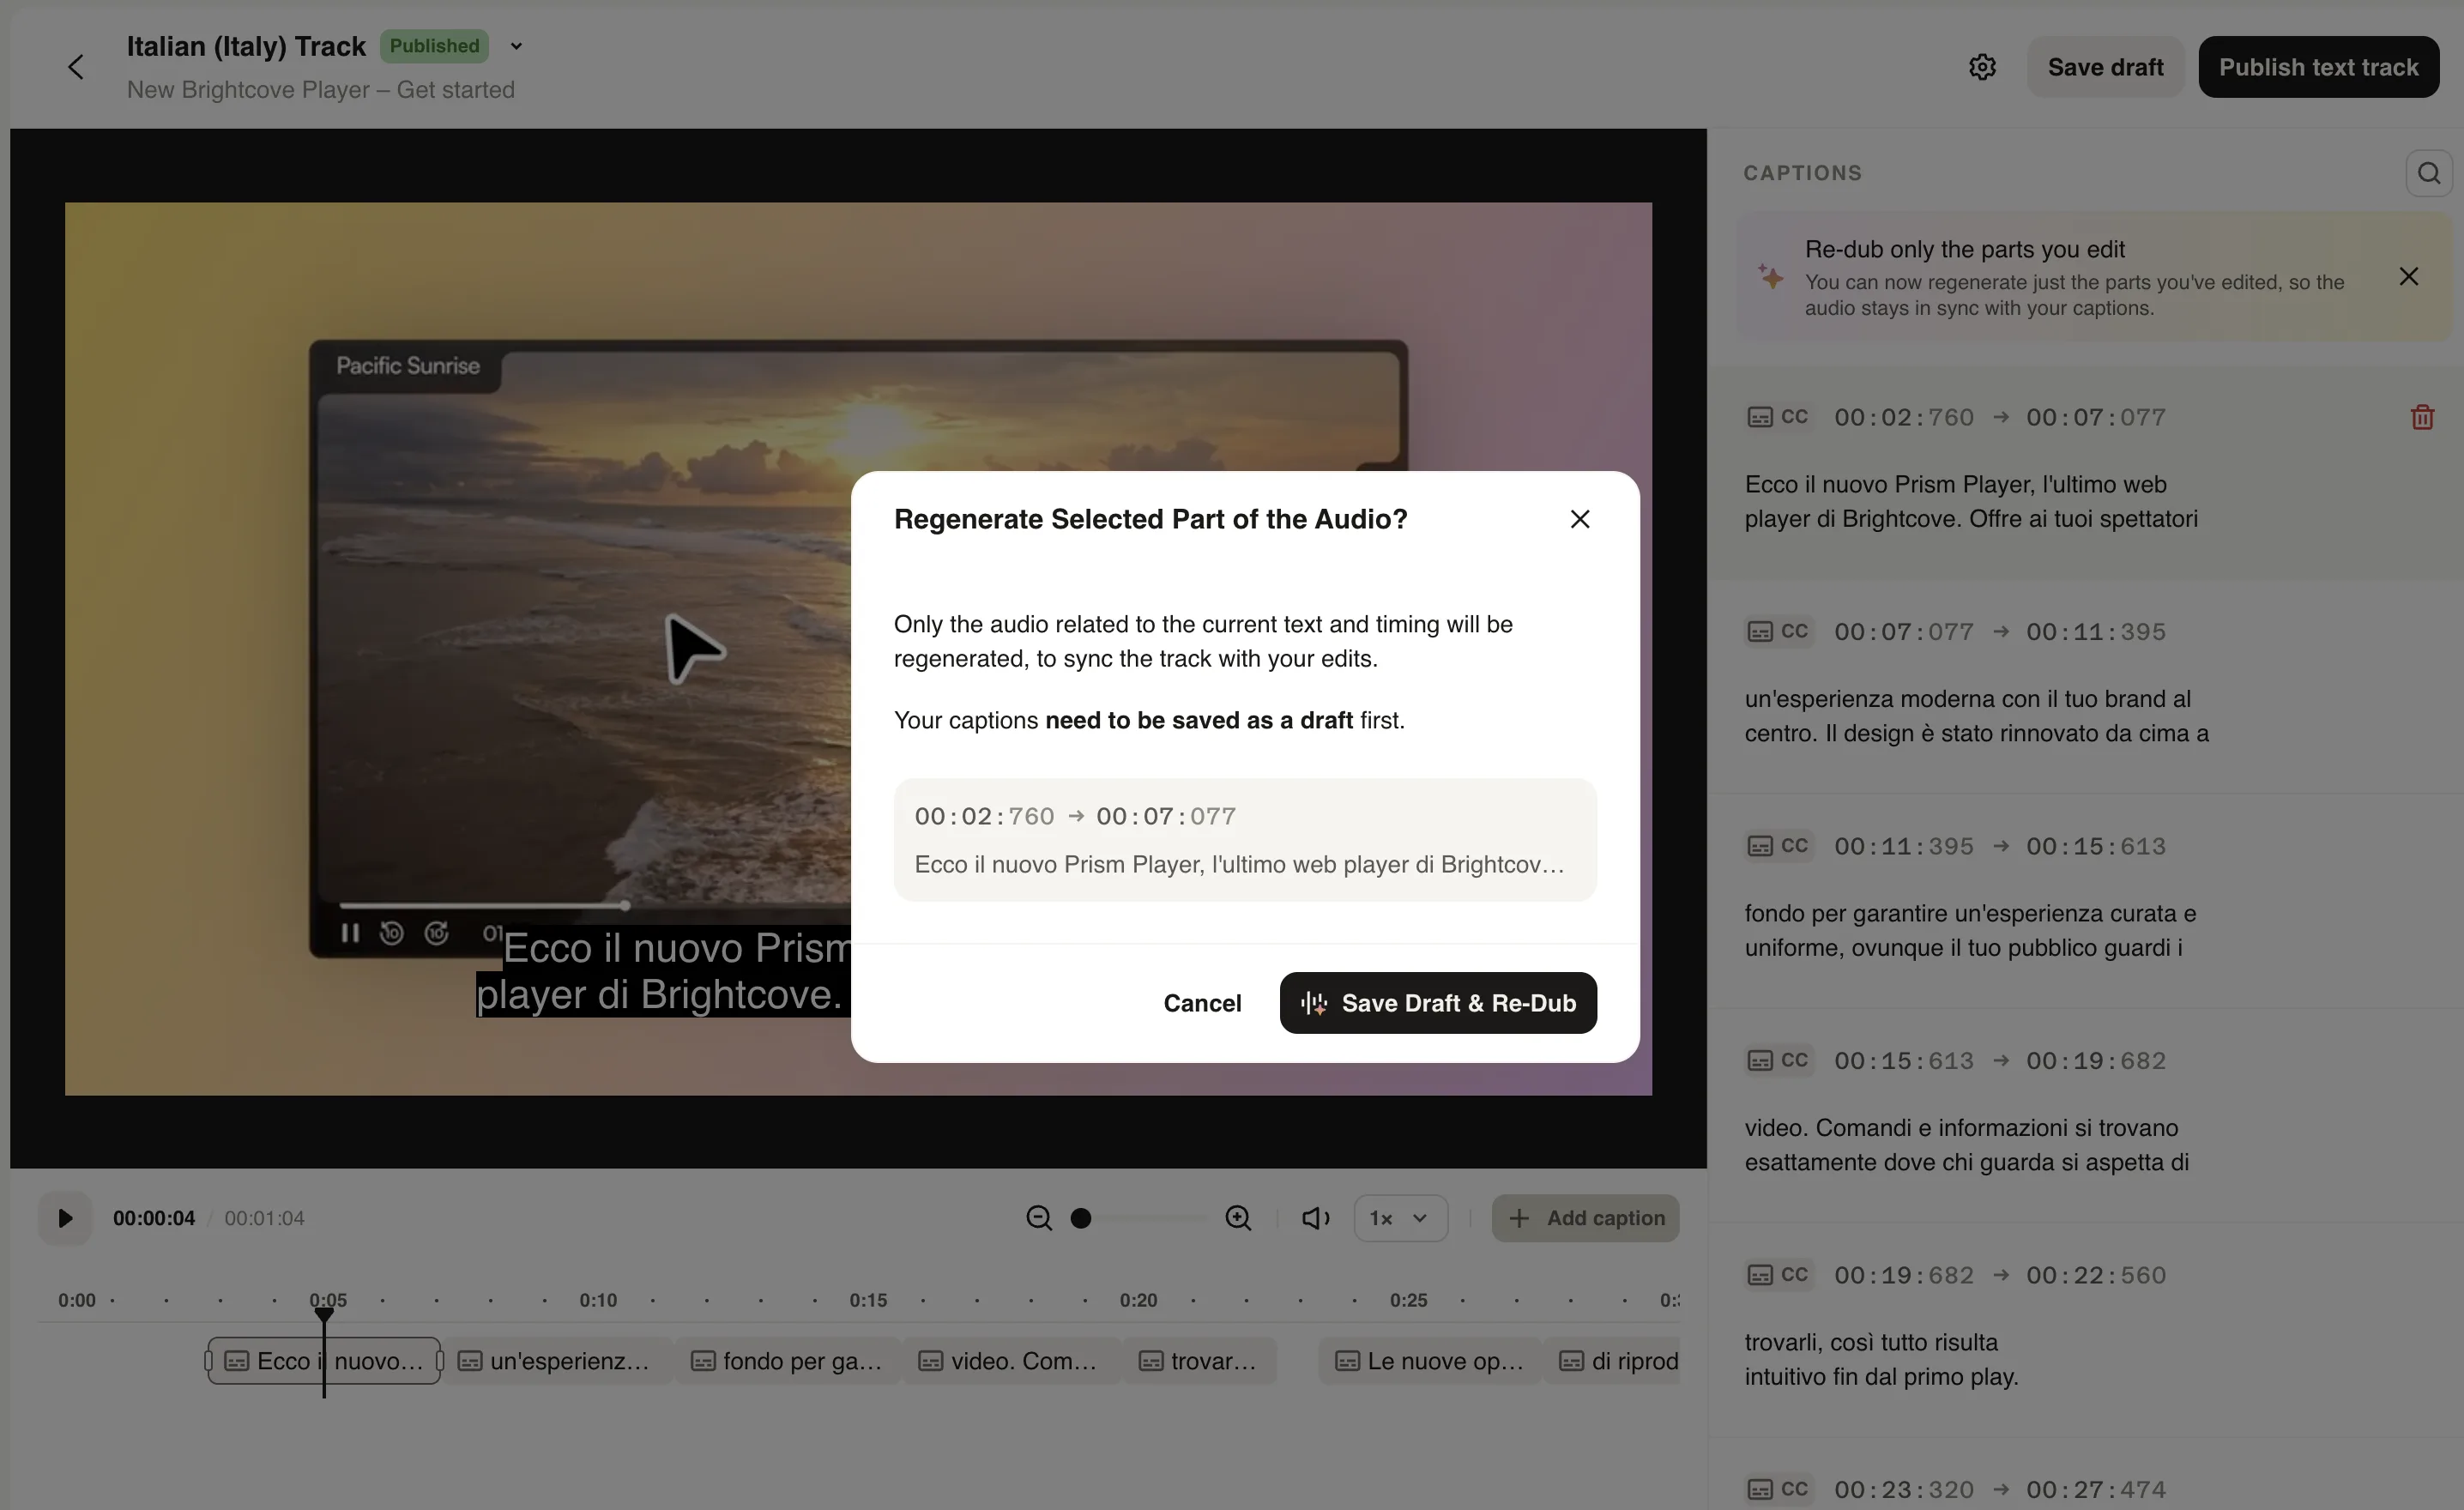
Task: Click Save Draft & Re-Dub button
Action: tap(1438, 1003)
